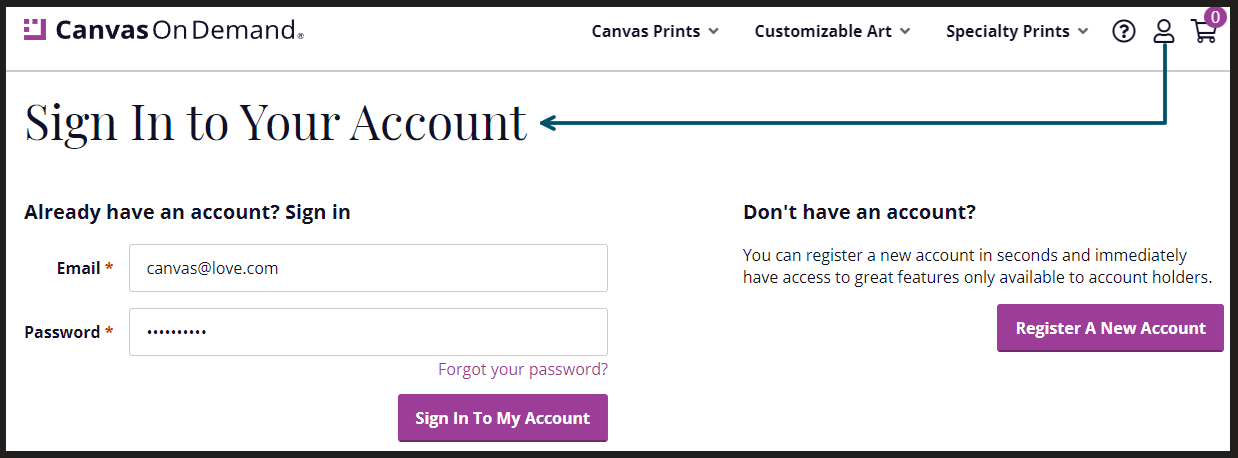
Task: Expand the Specialty Prints chevron arrow
Action: [1083, 31]
